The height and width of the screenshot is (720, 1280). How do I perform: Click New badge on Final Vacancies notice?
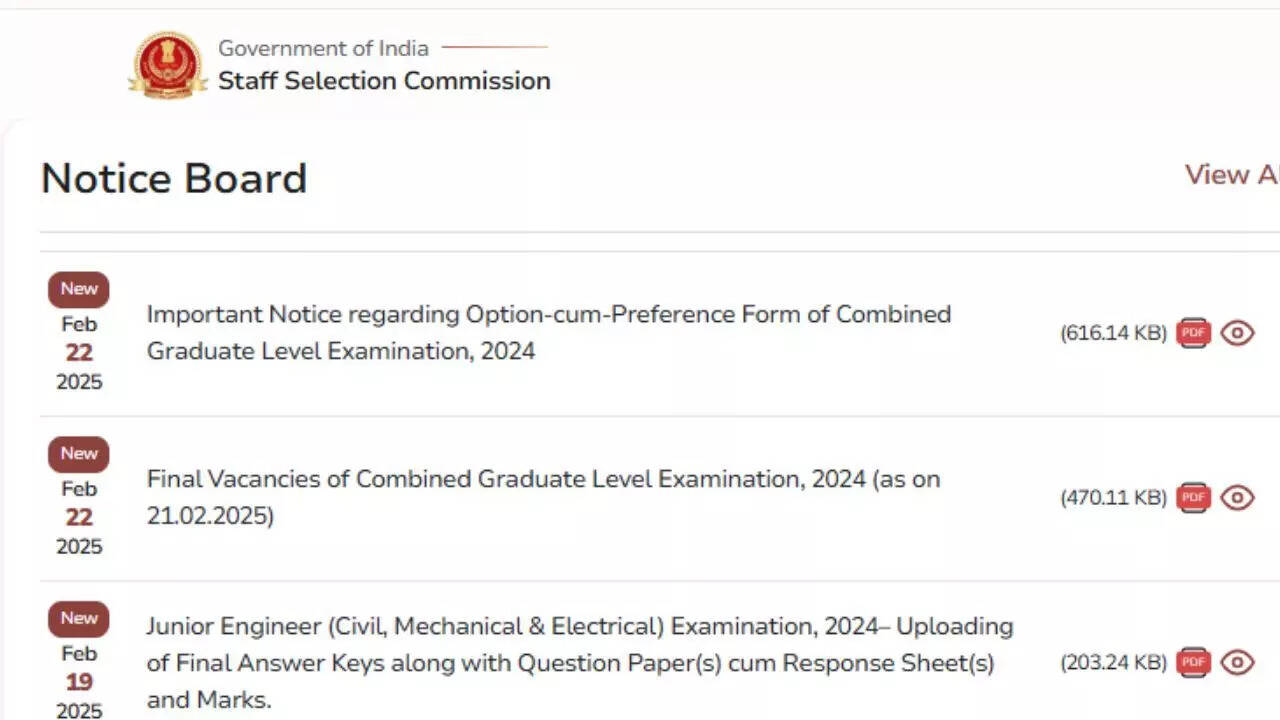click(x=79, y=454)
